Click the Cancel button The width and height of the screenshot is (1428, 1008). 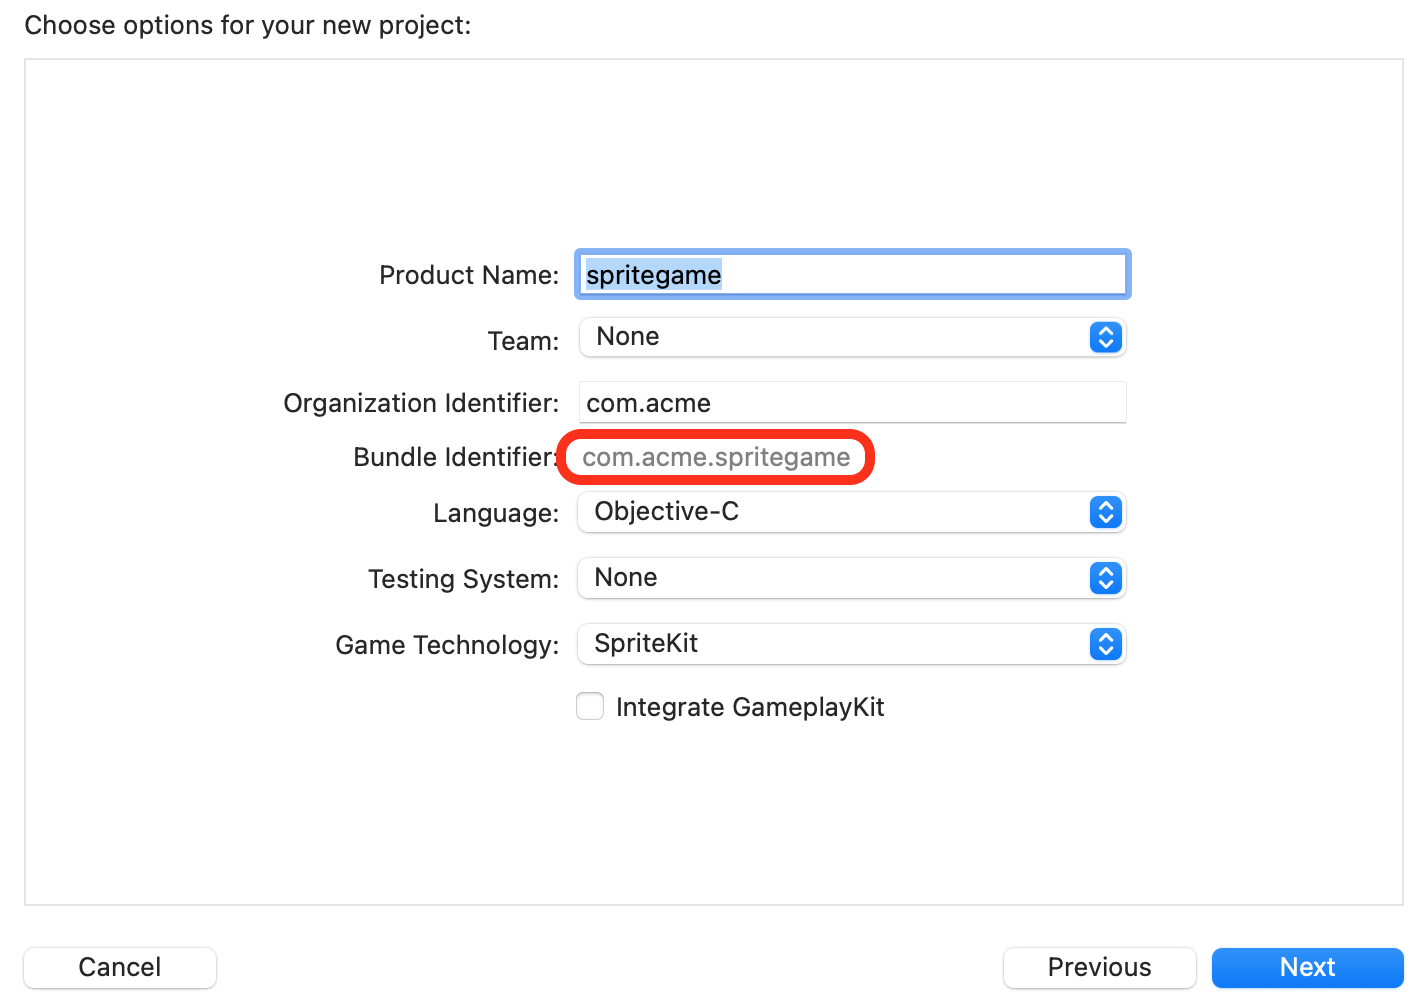click(119, 967)
